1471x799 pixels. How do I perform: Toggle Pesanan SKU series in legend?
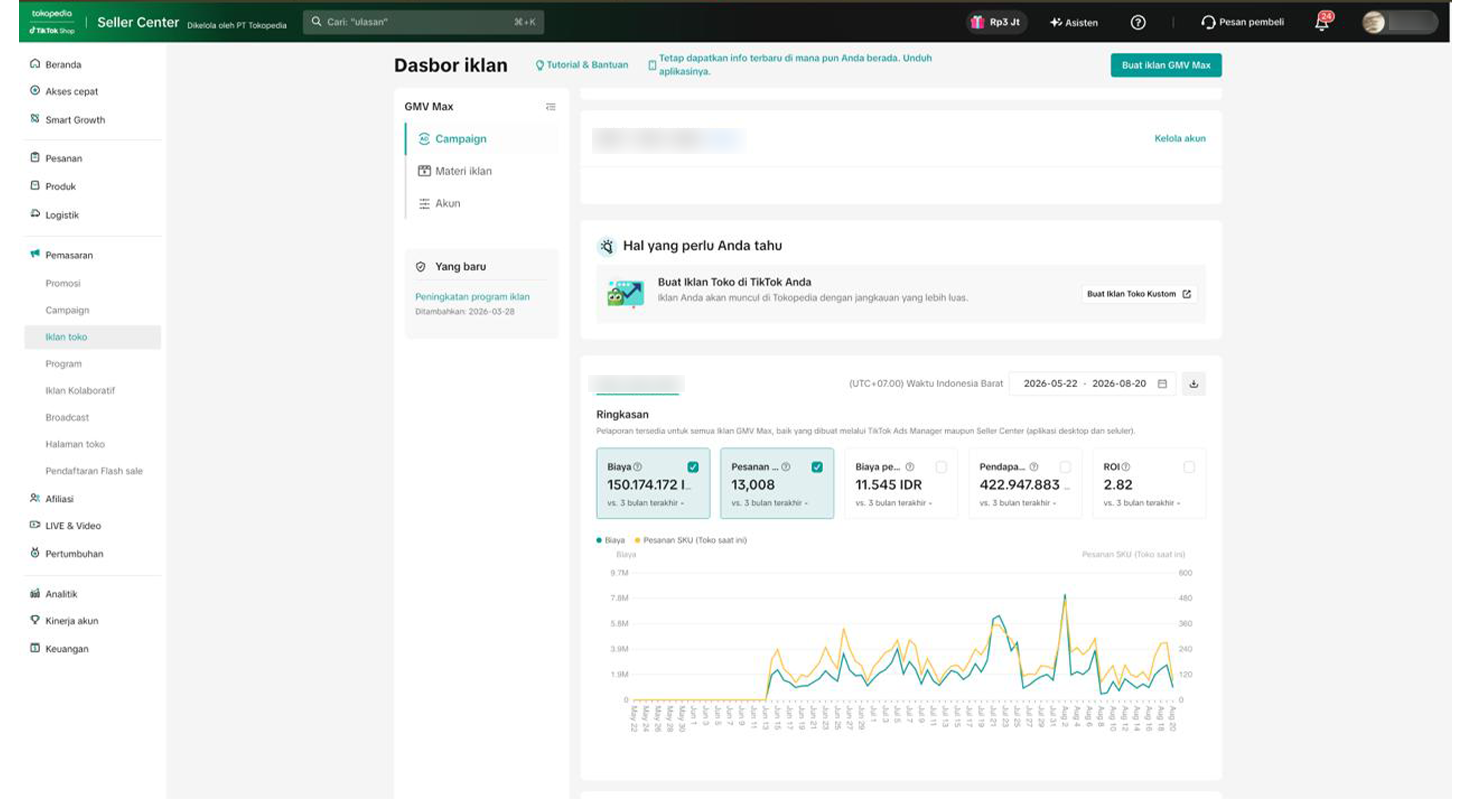pyautogui.click(x=691, y=540)
